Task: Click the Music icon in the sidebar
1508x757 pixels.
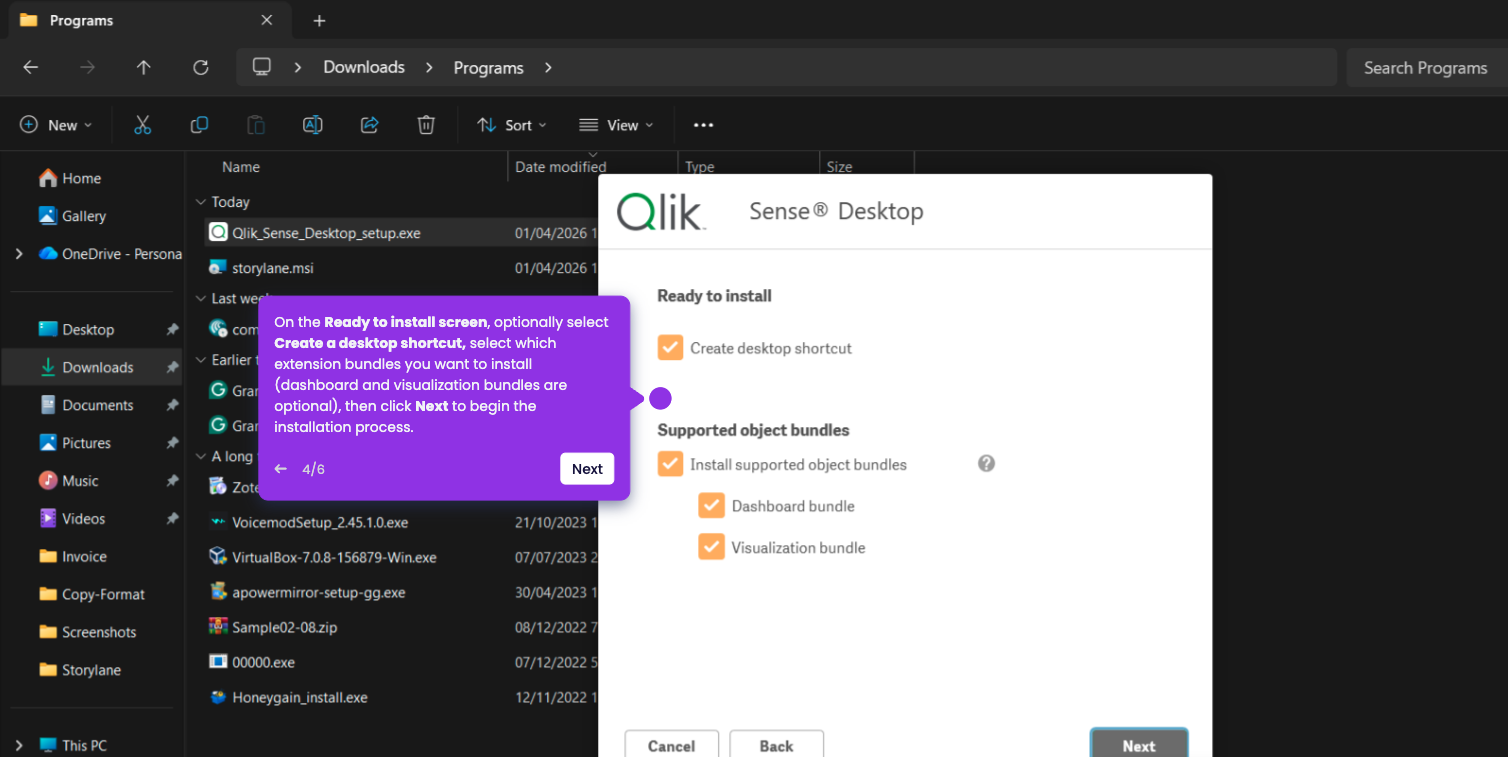Action: pos(48,481)
